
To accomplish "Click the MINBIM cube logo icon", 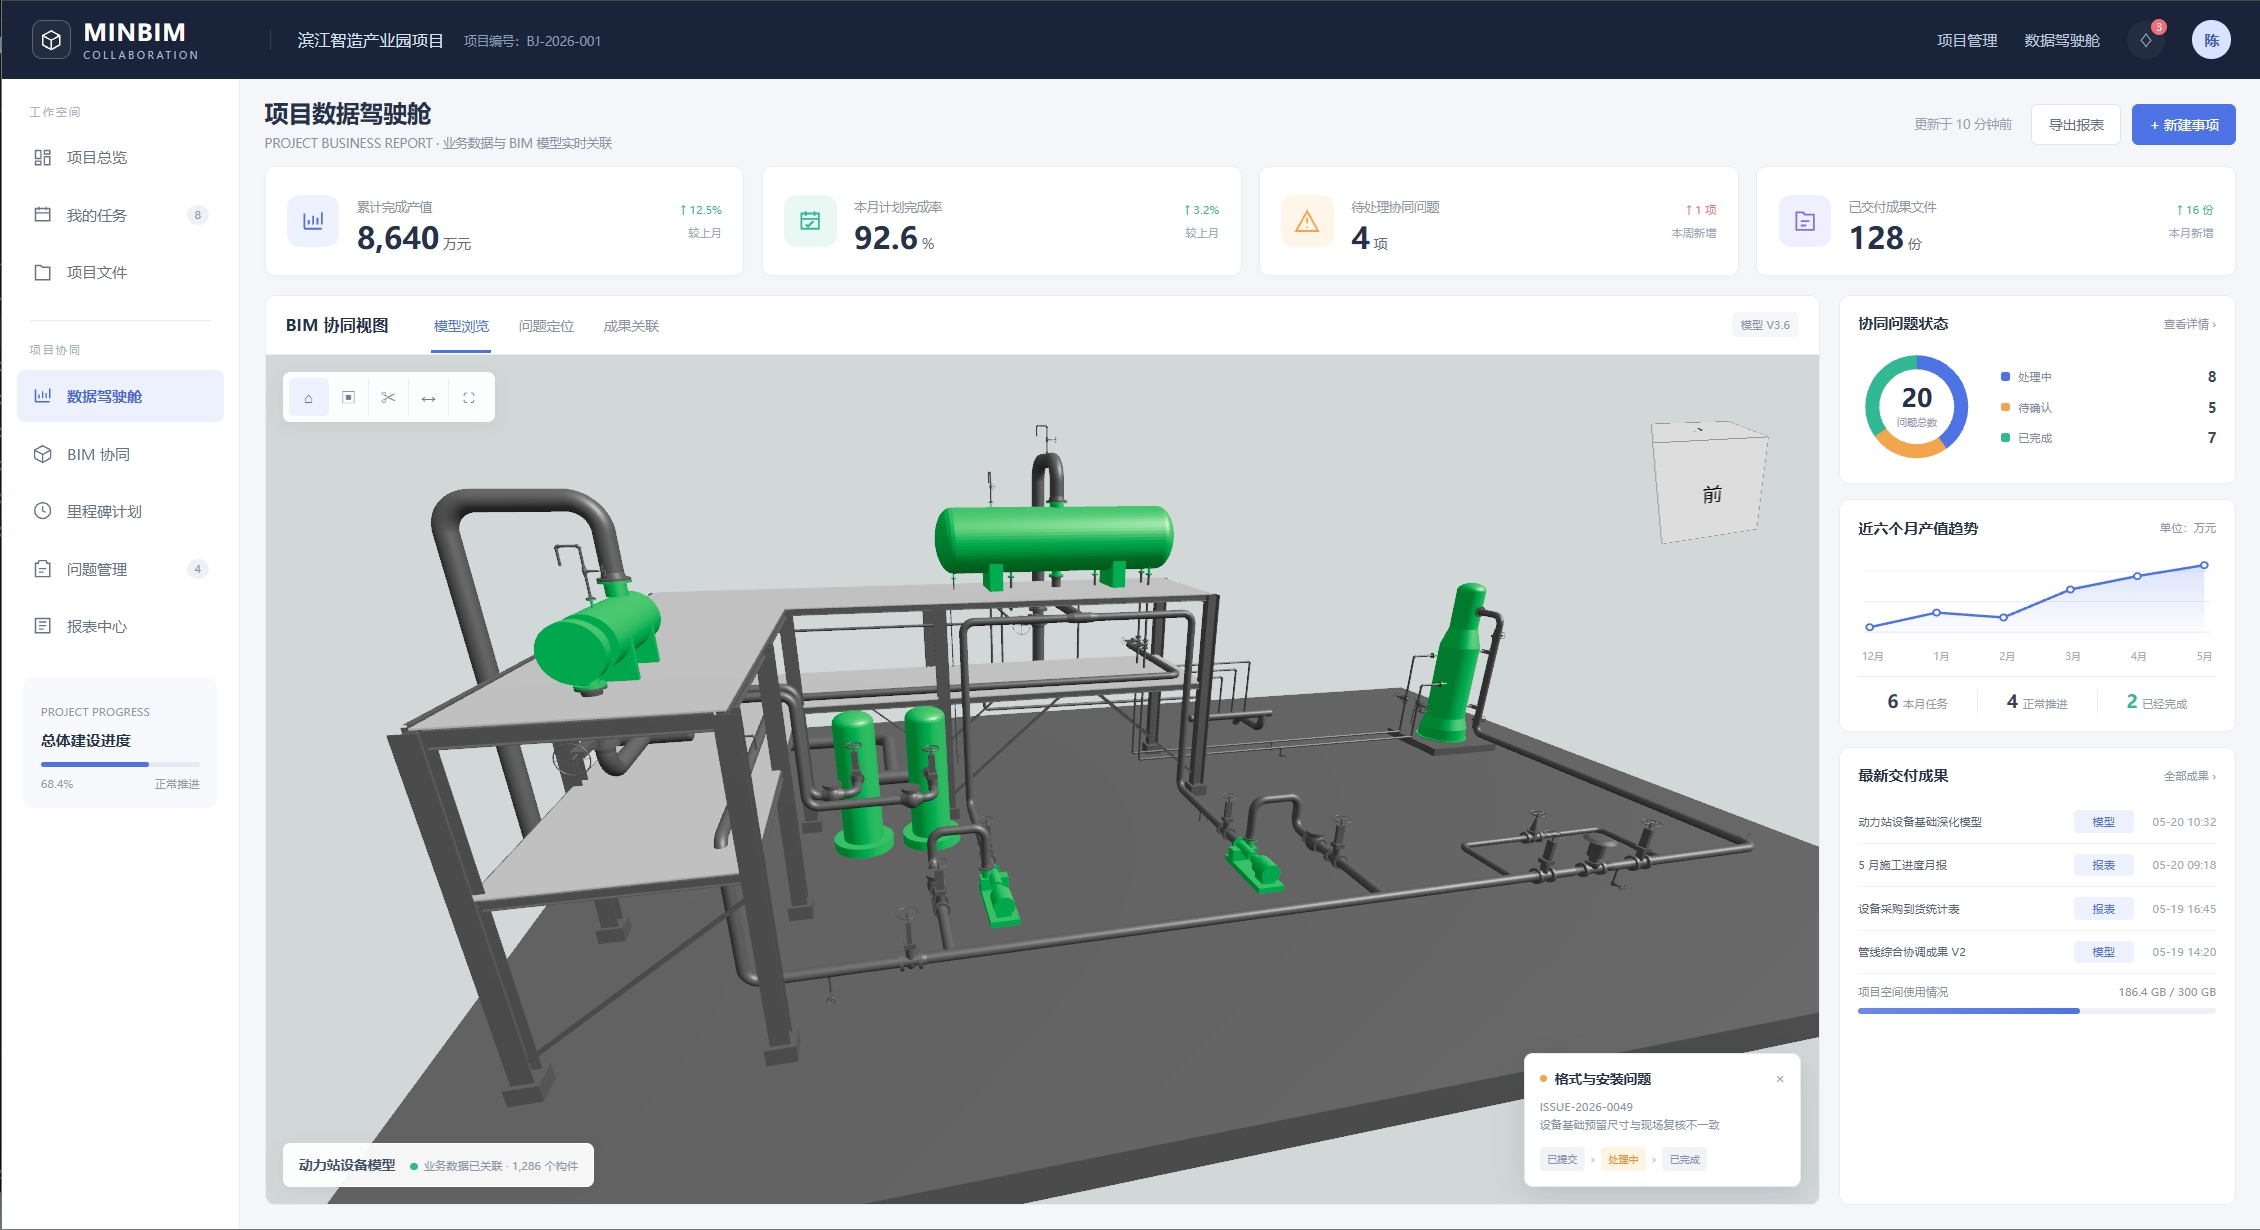I will (52, 40).
